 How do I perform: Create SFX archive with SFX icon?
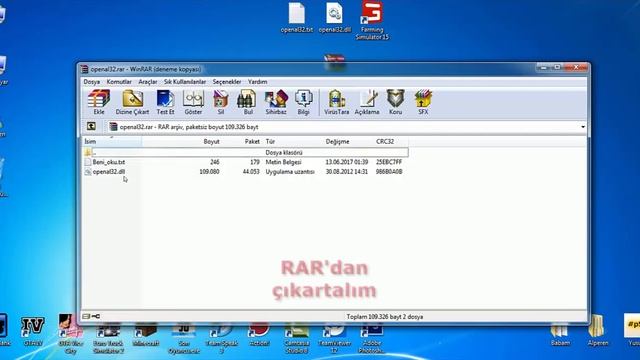point(423,102)
